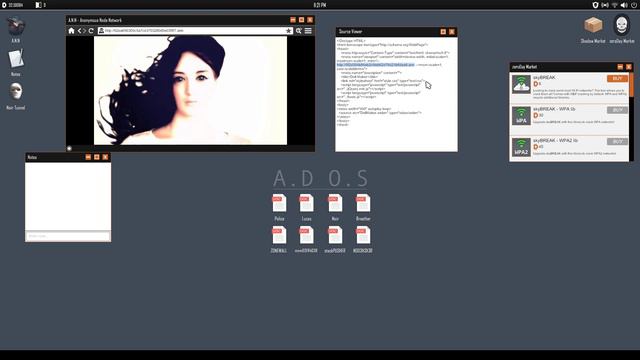Toggle the sound speaker icon
Image resolution: width=640 pixels, height=360 pixels.
[624, 5]
